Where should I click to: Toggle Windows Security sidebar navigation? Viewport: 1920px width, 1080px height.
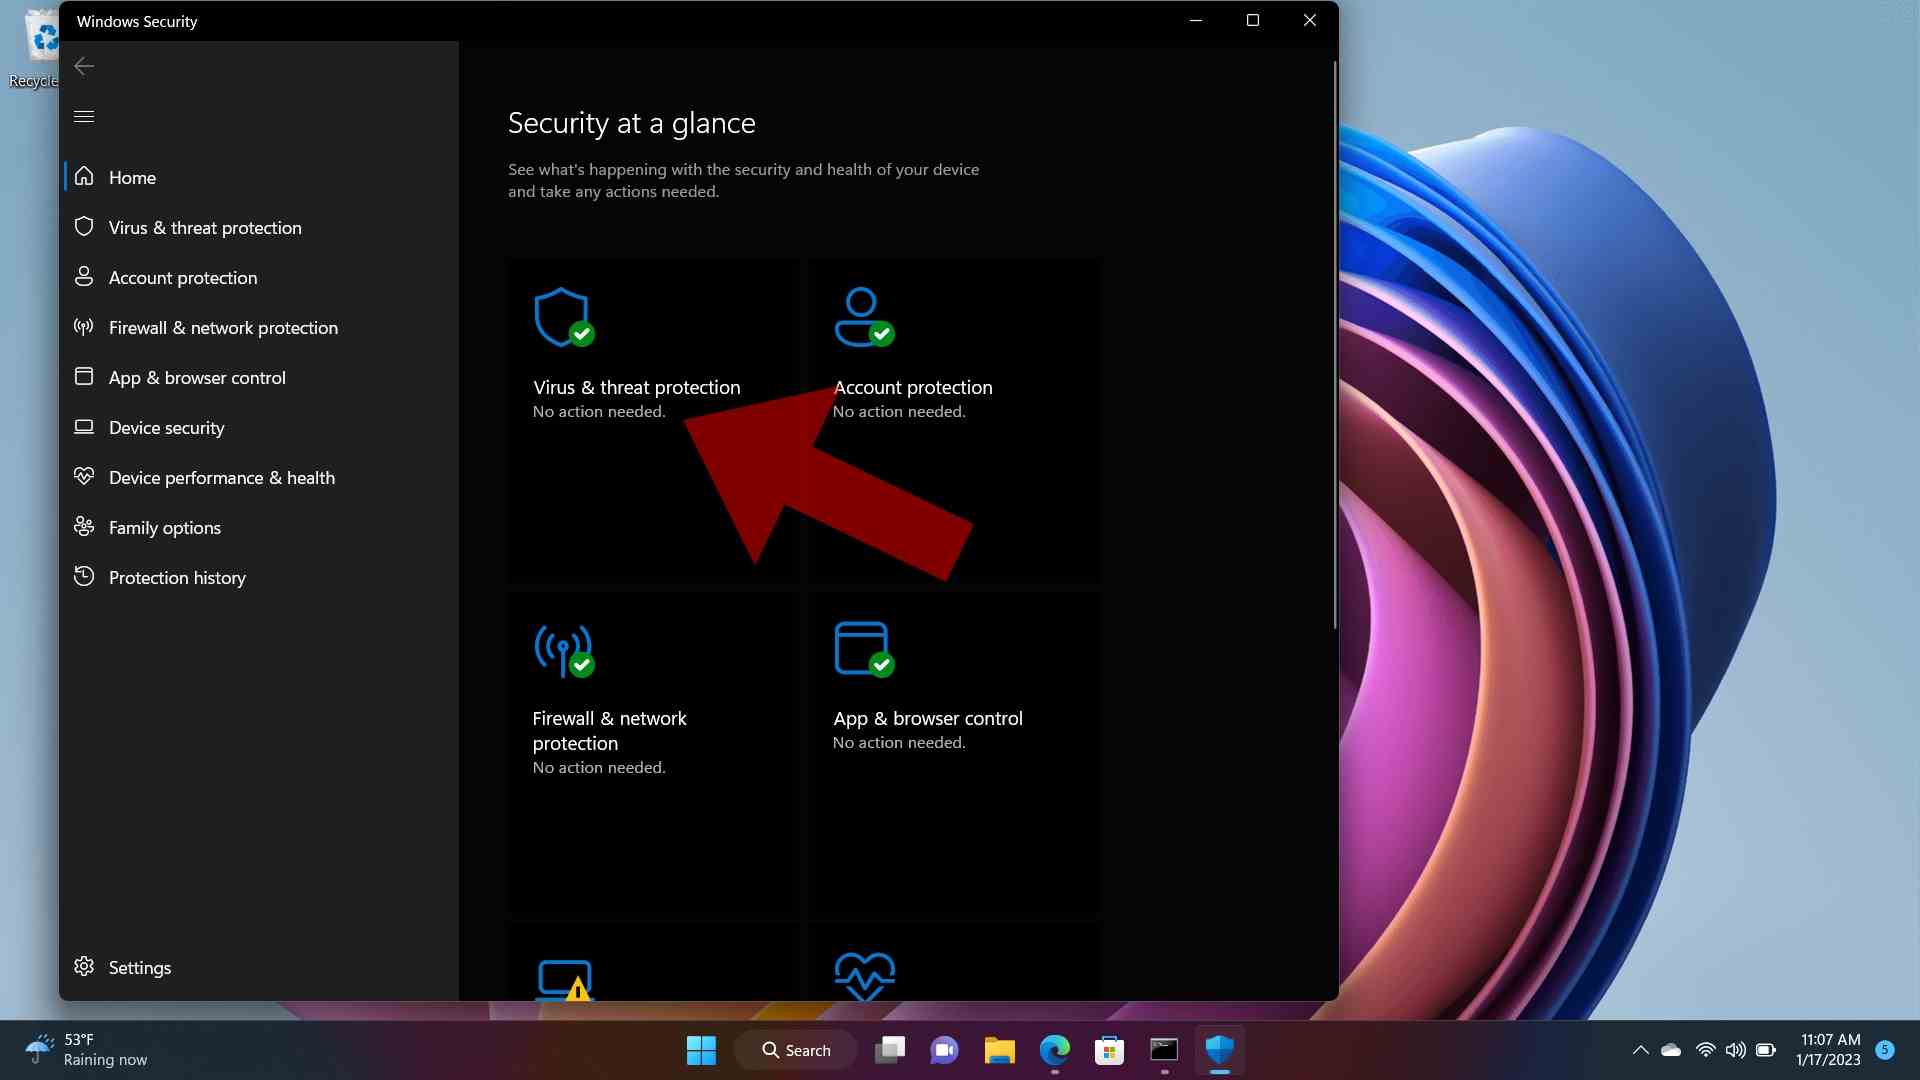click(84, 116)
